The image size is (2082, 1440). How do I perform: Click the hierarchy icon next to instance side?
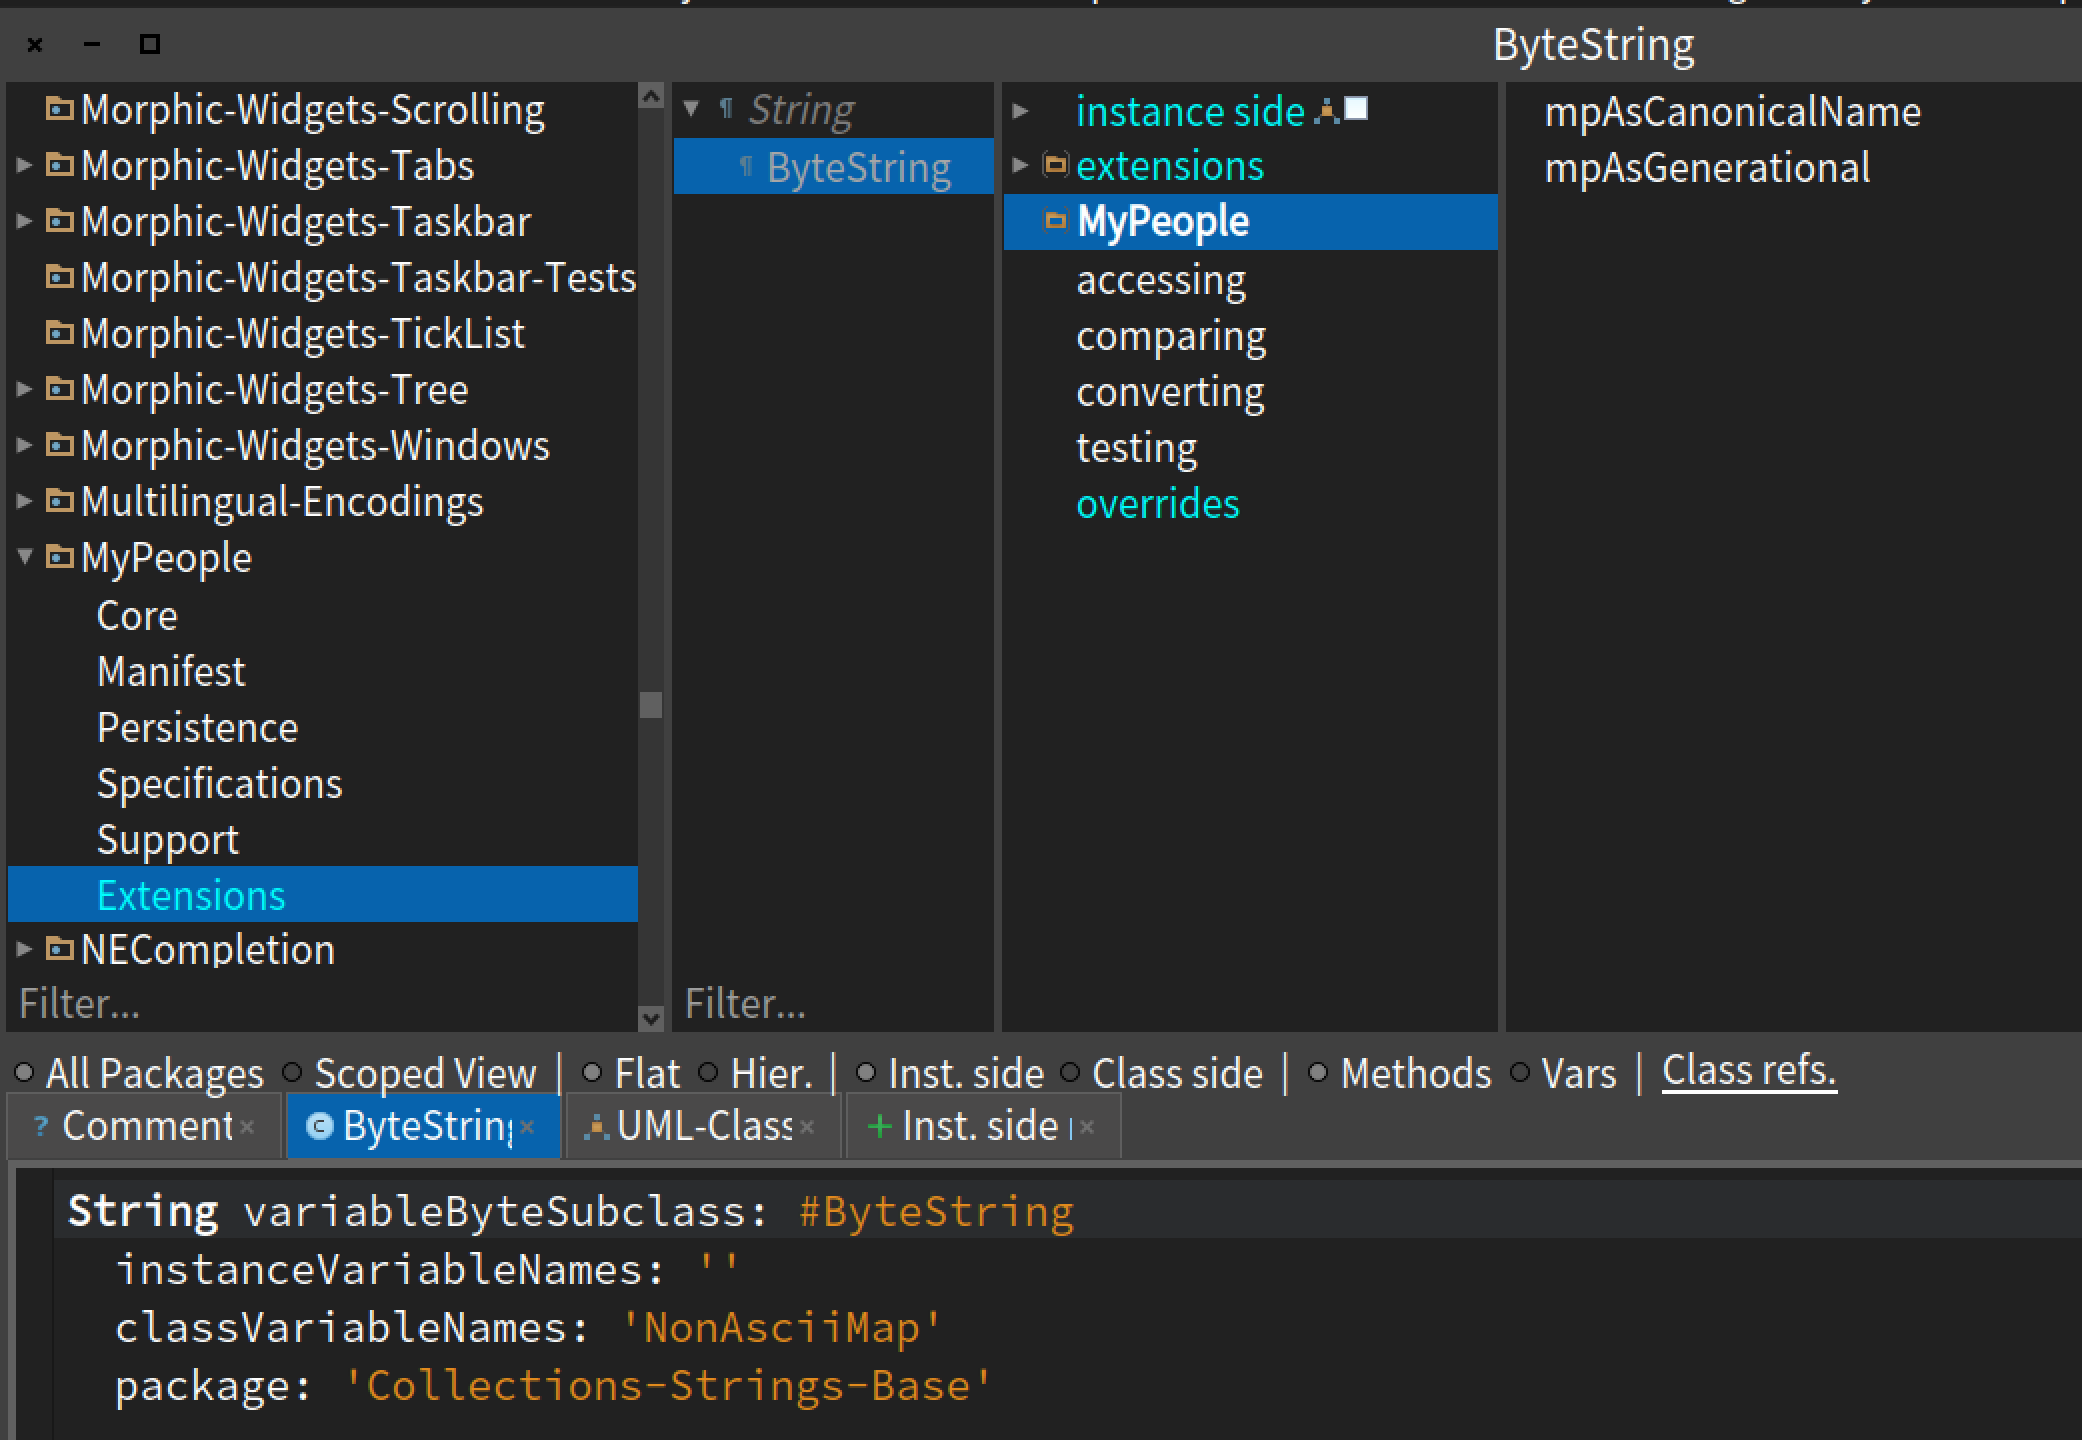(x=1320, y=111)
